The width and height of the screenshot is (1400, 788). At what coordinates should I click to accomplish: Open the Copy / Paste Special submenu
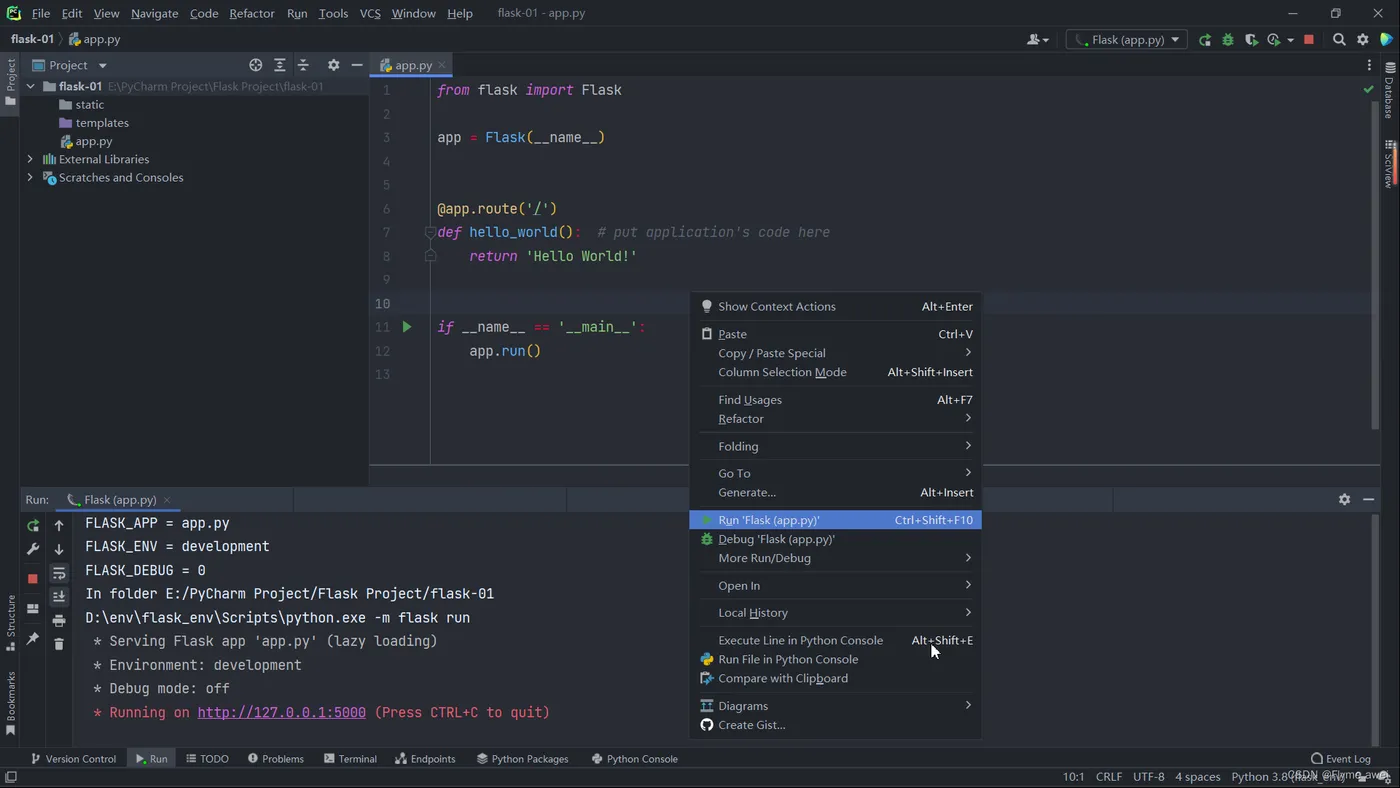(836, 353)
